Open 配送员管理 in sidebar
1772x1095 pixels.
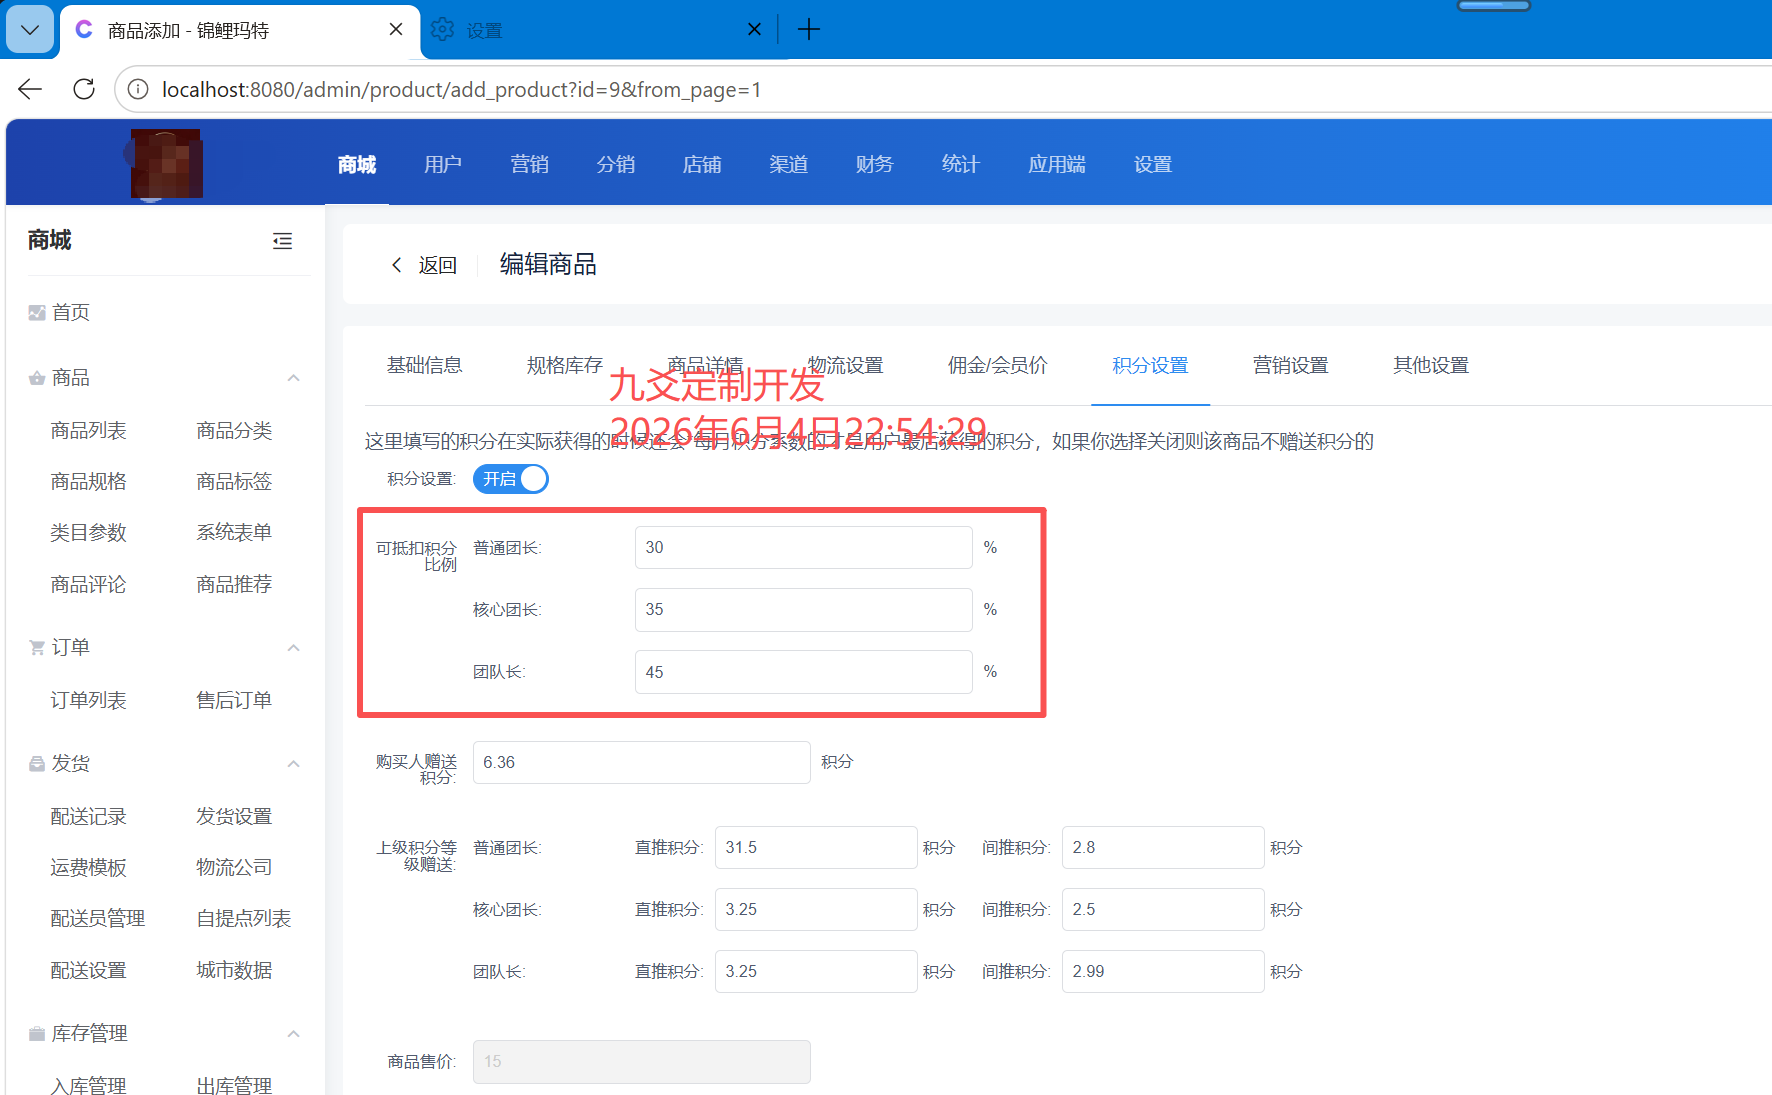point(98,918)
